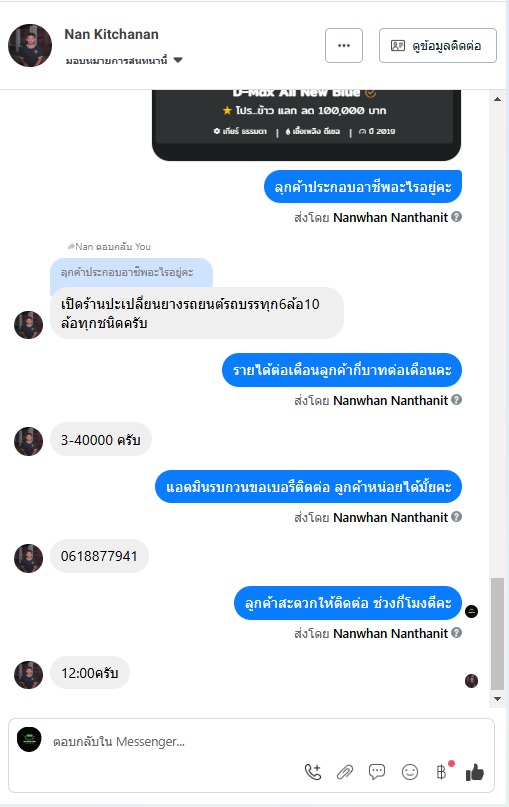Click the scrollbar down arrow
This screenshot has height=807, width=509.
point(497,698)
